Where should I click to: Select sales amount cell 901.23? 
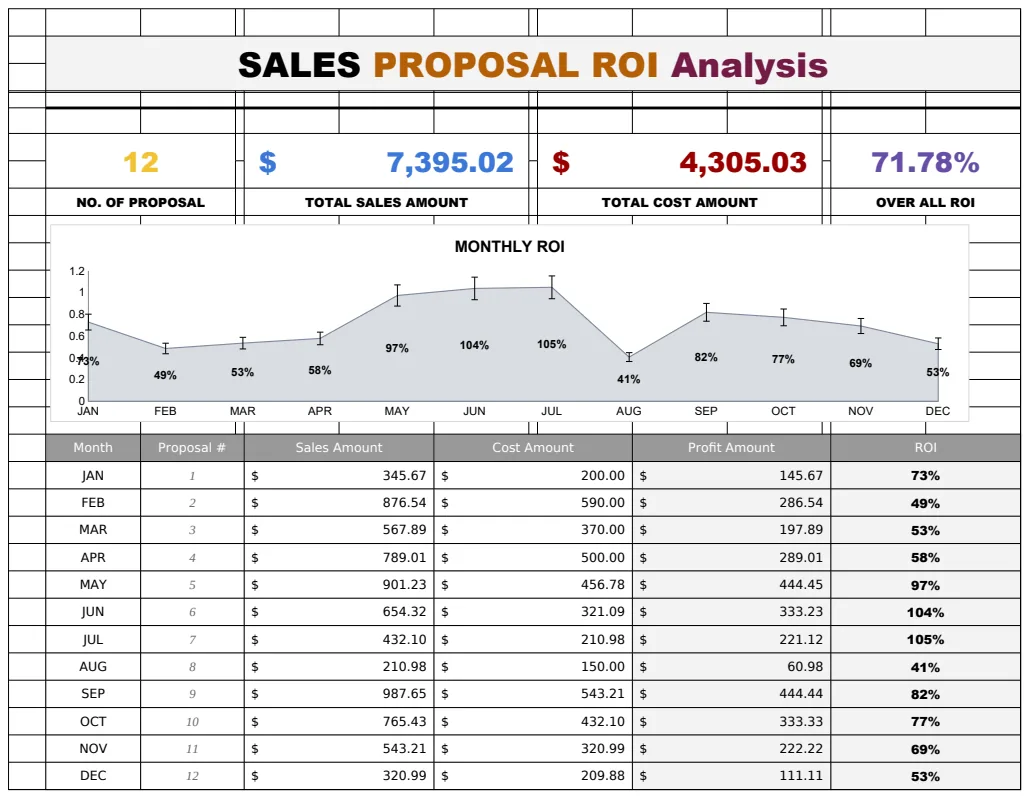[339, 585]
